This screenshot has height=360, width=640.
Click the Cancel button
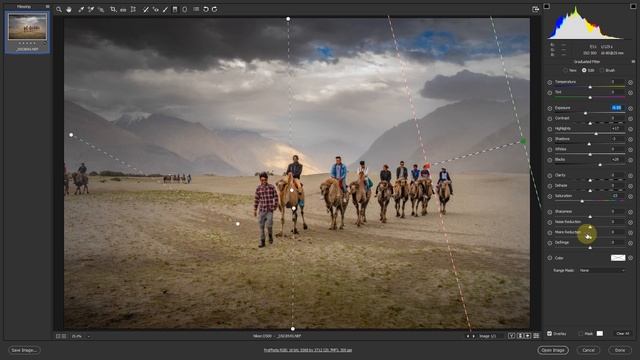[x=588, y=350]
